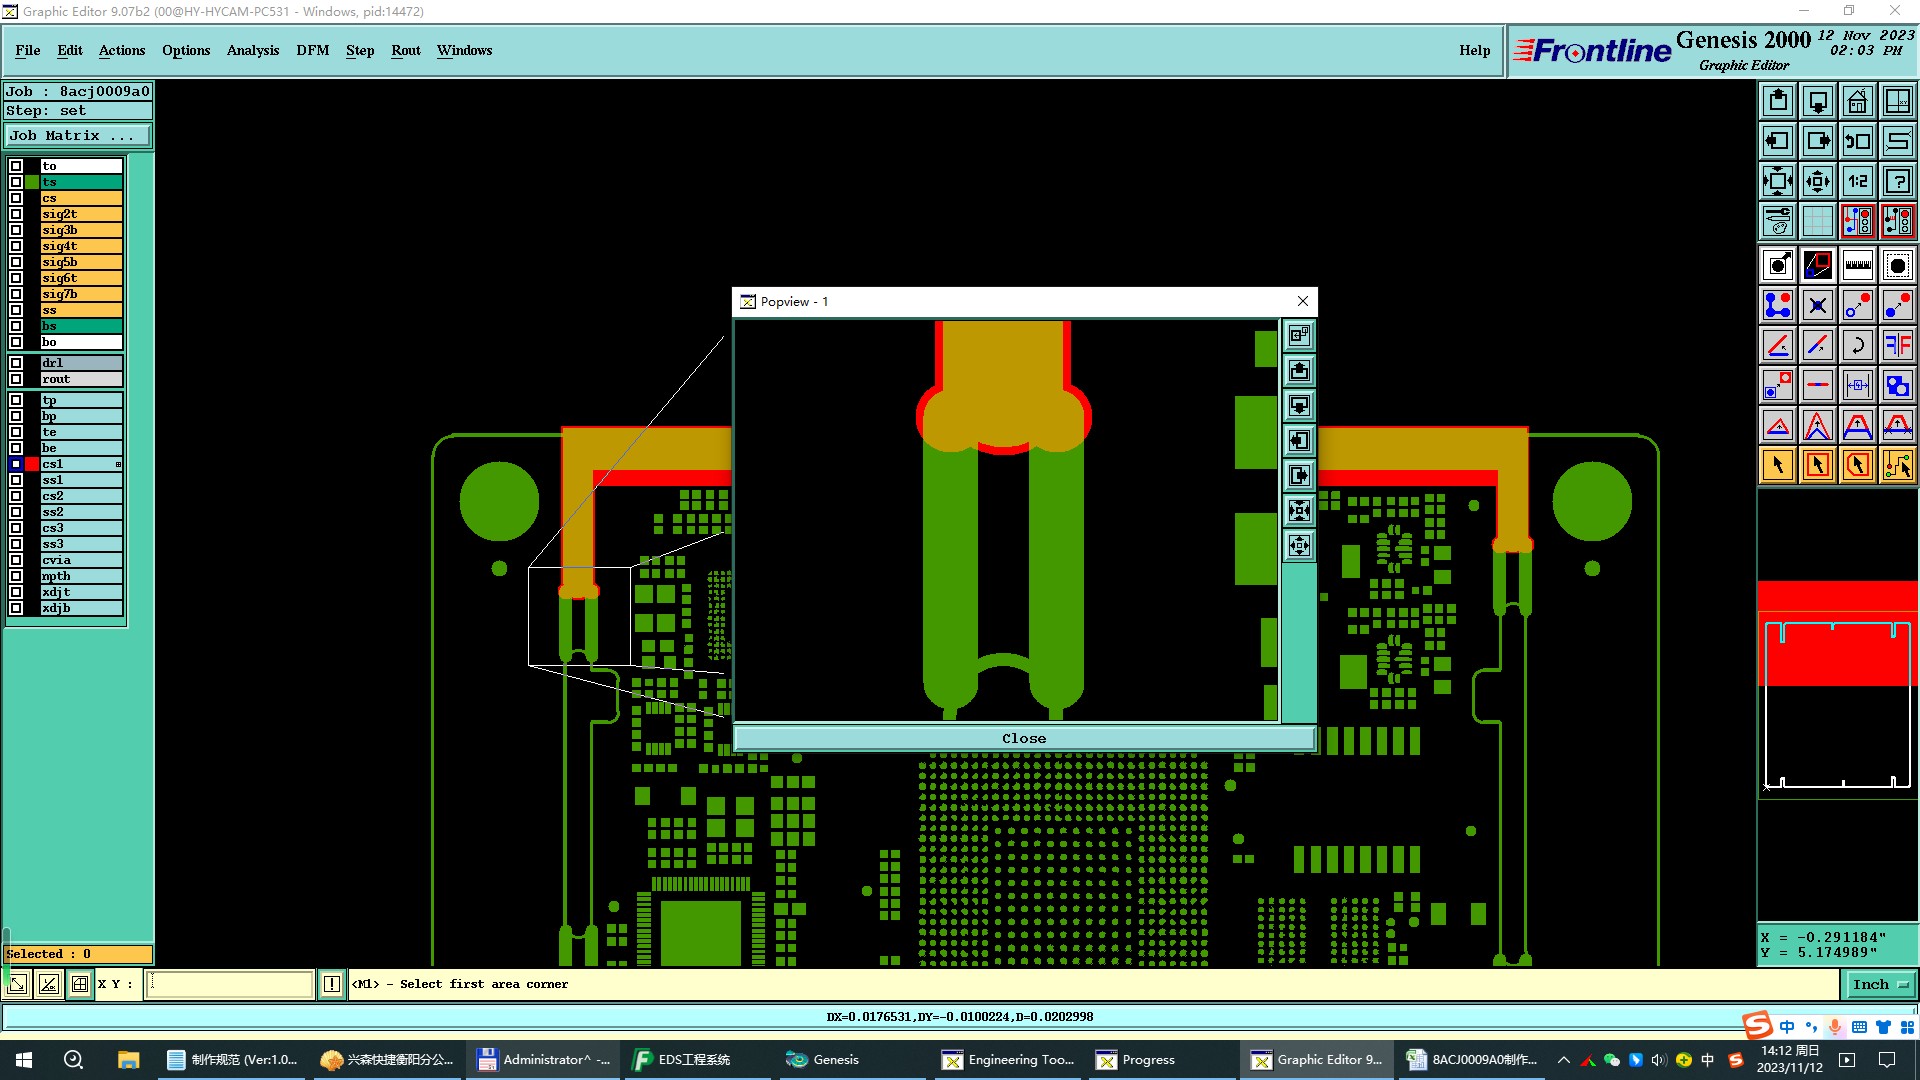
Task: Click the net selection arrow tool
Action: pos(1897,465)
